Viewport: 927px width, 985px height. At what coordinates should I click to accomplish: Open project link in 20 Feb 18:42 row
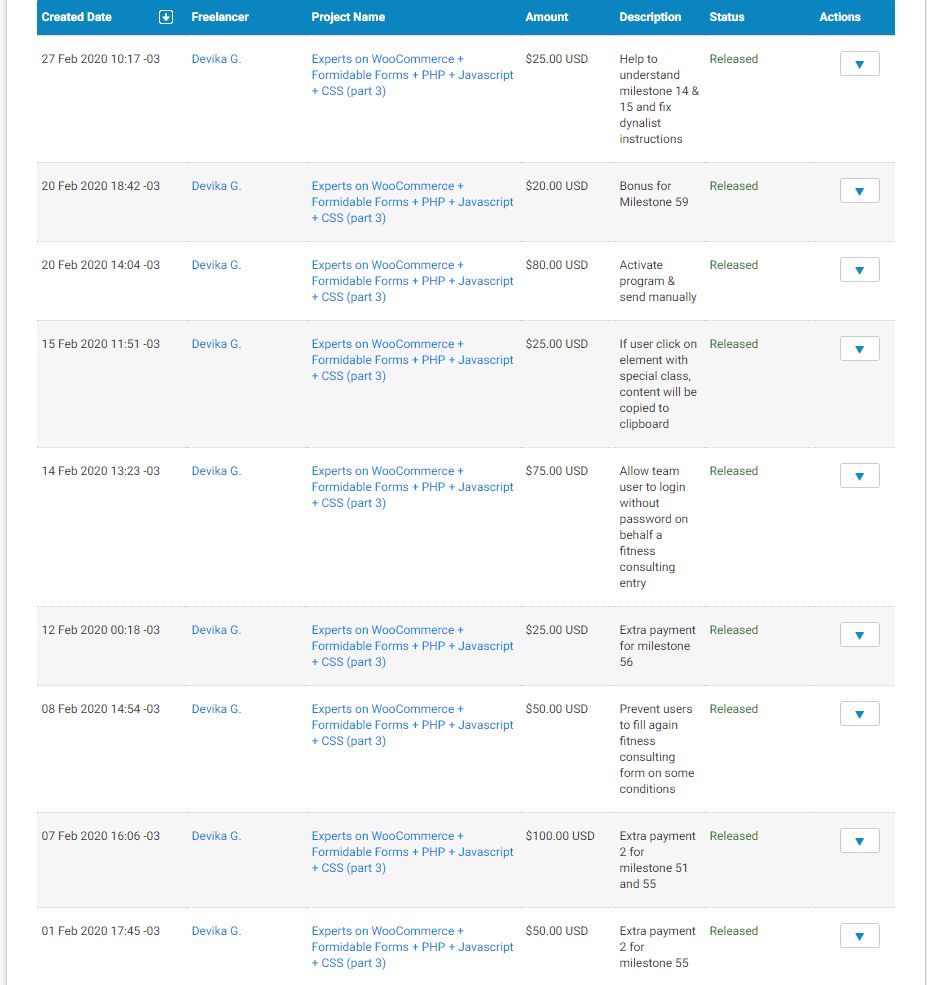point(412,202)
